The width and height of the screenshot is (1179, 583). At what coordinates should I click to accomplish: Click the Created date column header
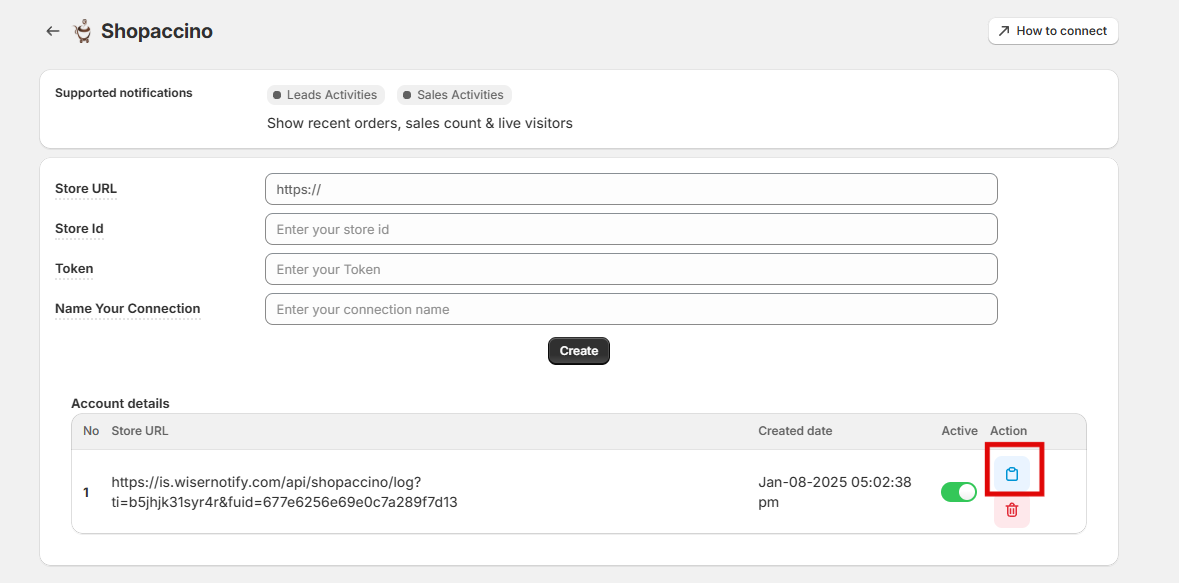pos(795,431)
